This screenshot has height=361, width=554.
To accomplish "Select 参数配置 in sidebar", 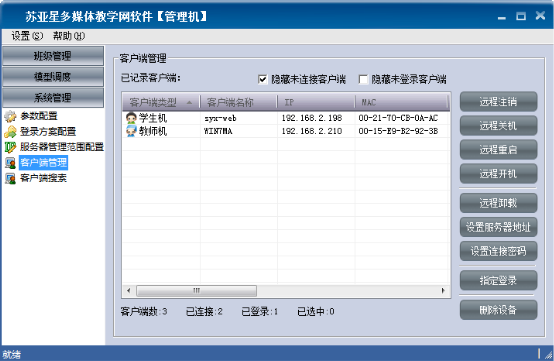I will (x=39, y=116).
